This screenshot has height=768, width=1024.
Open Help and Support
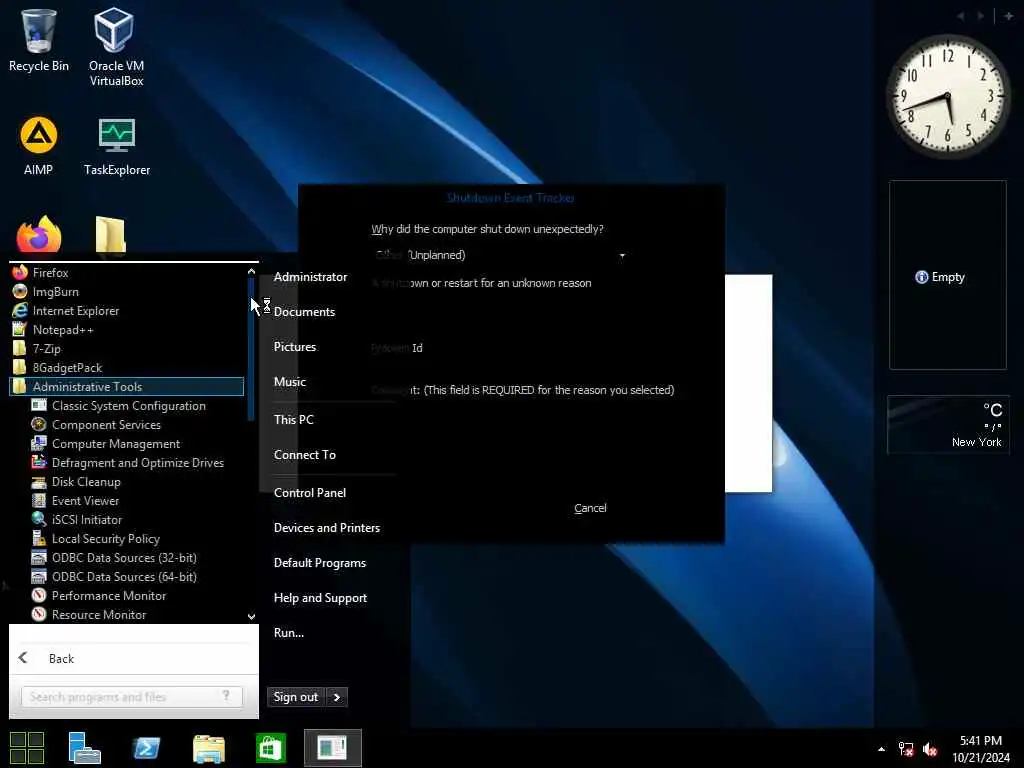[320, 598]
